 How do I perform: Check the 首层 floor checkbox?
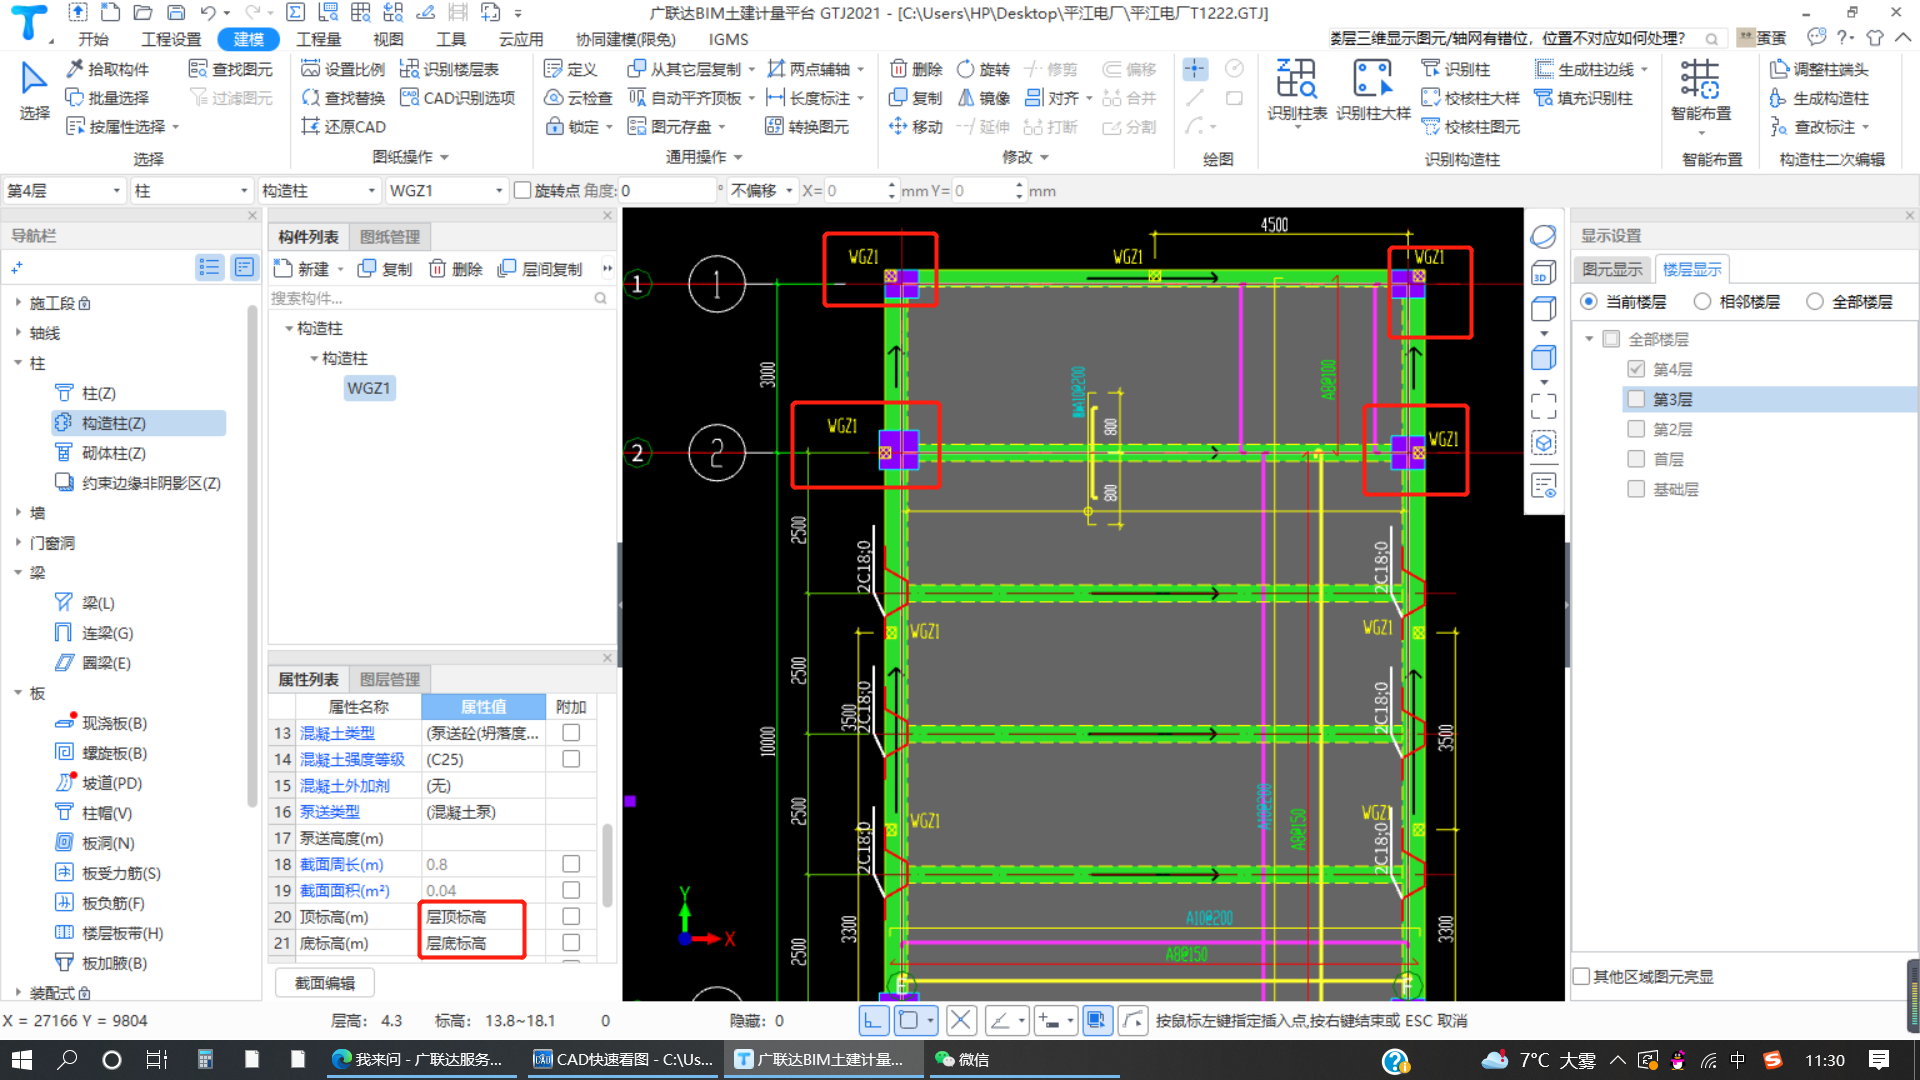click(1636, 459)
